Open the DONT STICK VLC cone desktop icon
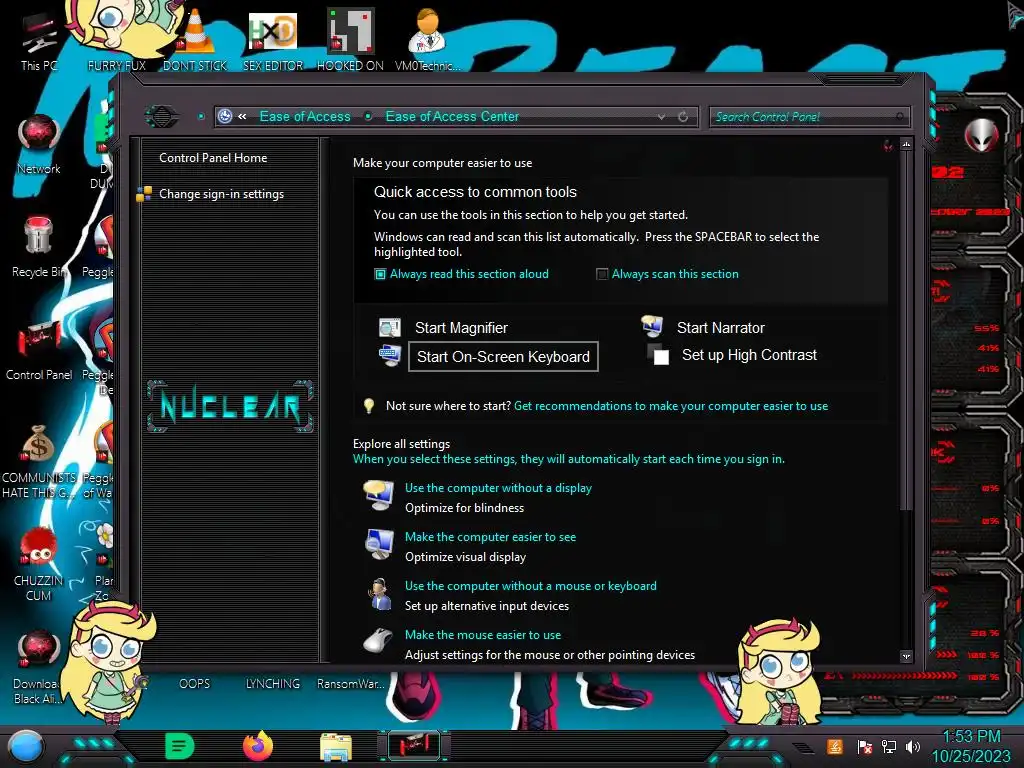Screen dimensions: 1024x768 click(195, 40)
